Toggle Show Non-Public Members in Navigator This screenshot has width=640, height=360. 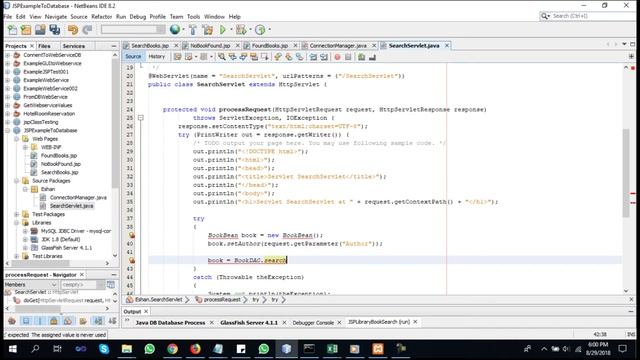coord(54,321)
